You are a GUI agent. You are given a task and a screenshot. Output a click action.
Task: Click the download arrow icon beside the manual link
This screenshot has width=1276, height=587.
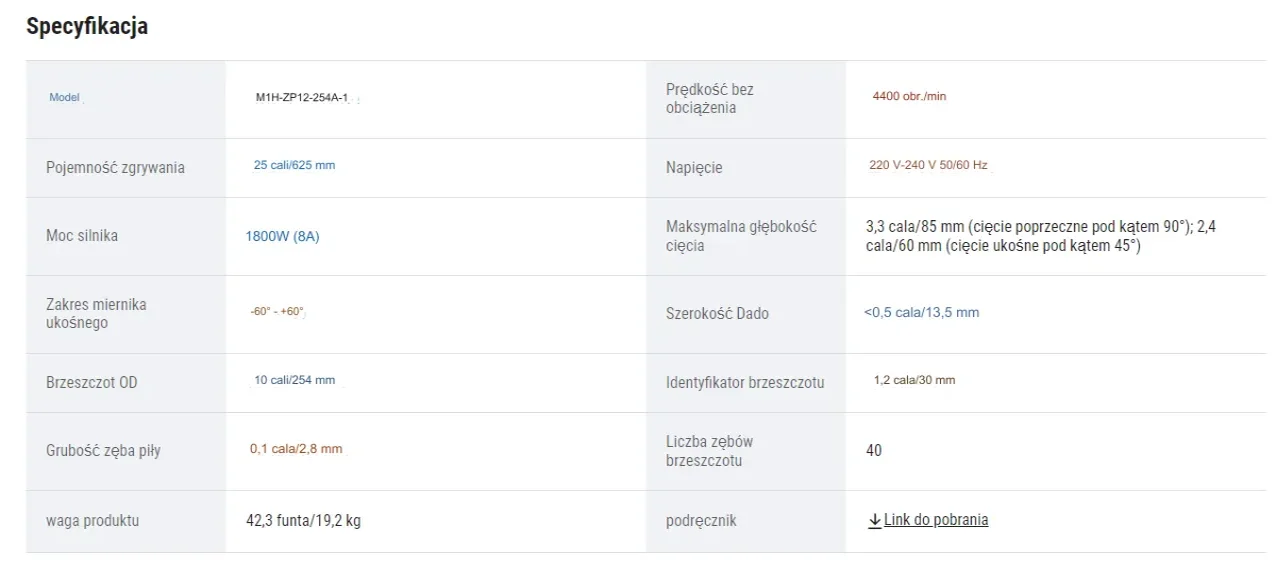point(874,520)
